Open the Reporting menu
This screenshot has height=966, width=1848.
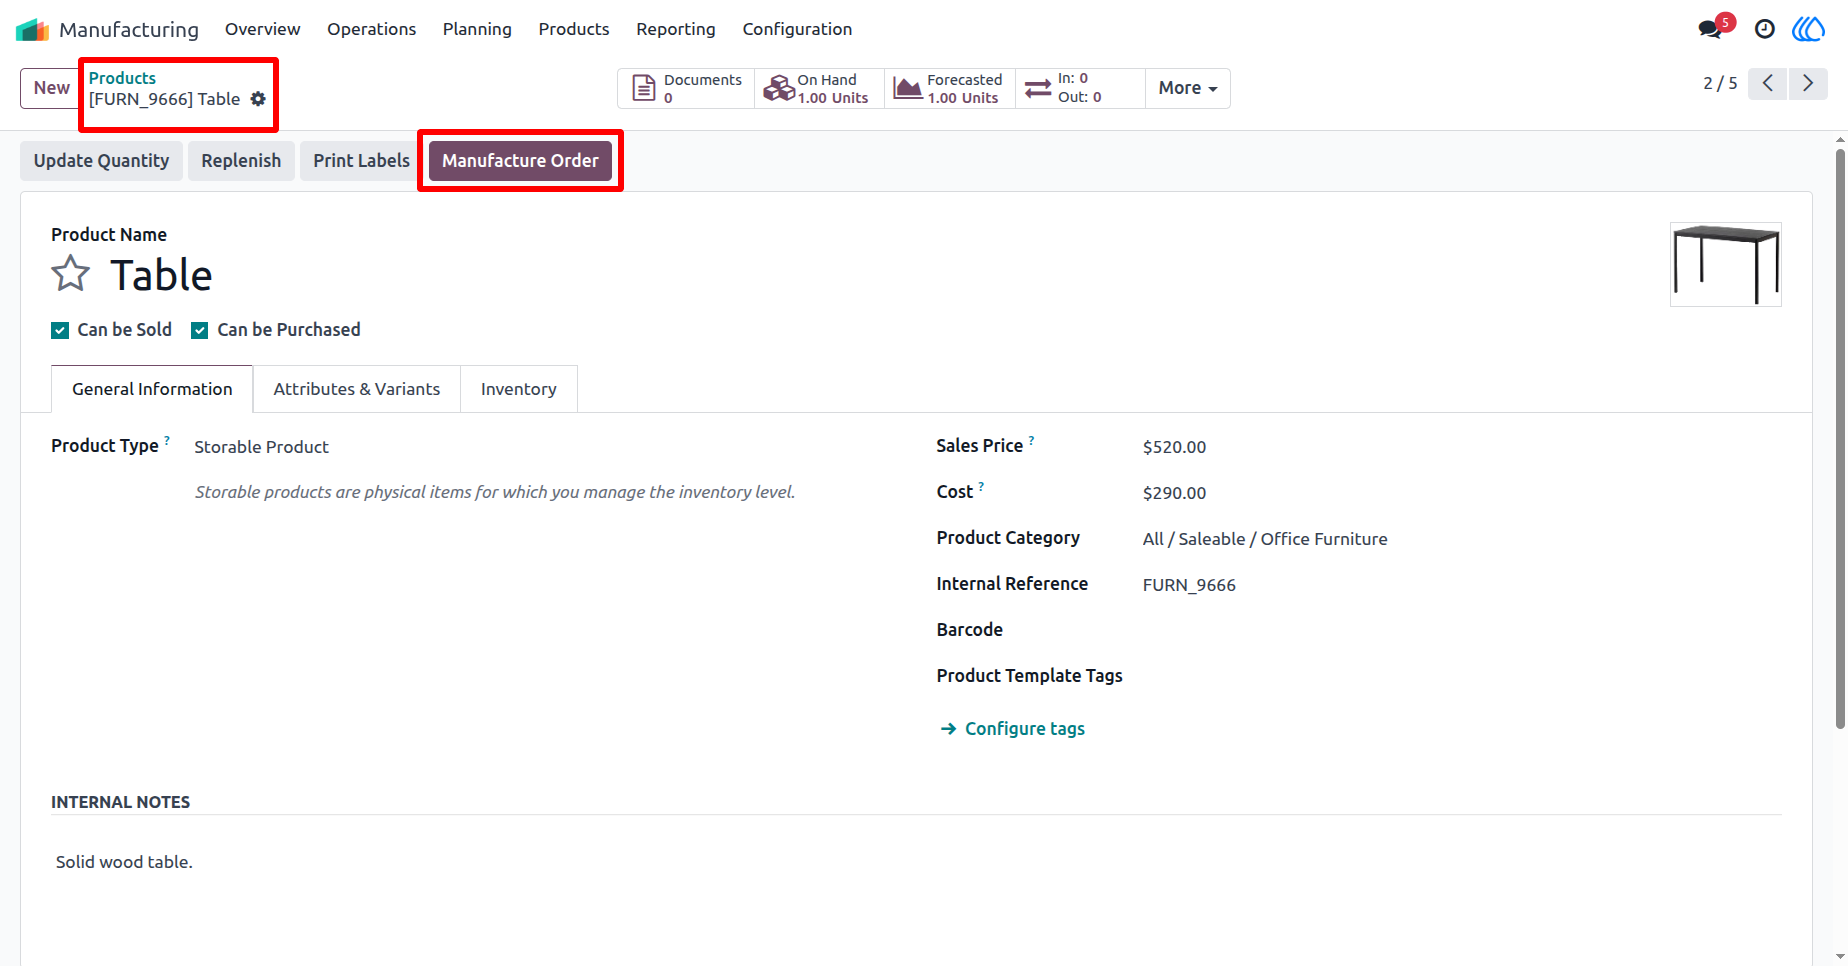point(676,29)
